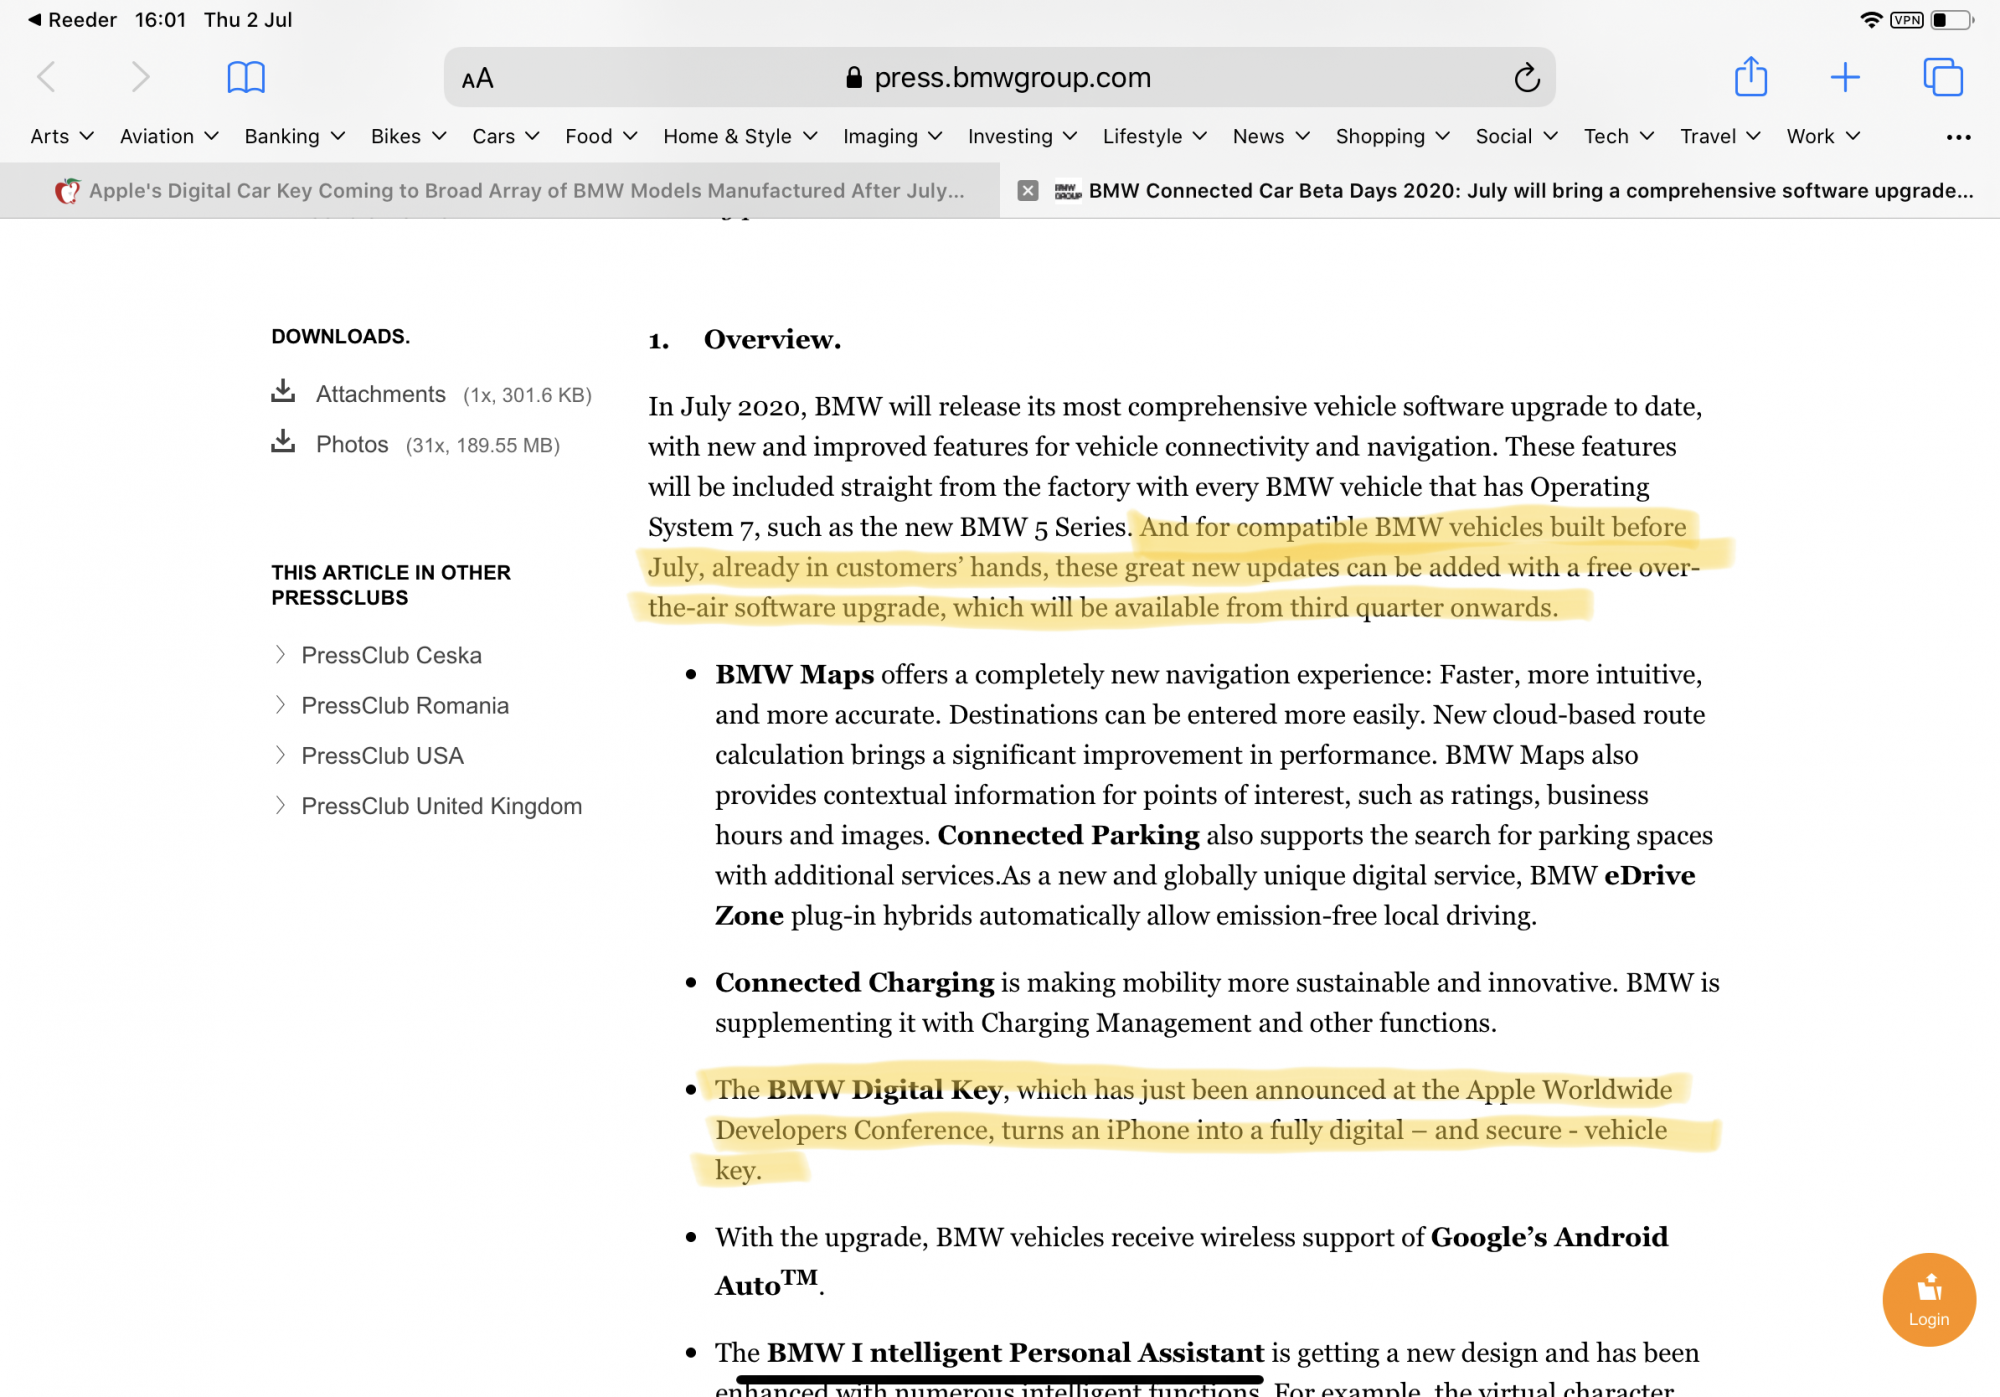Viewport: 2000px width, 1397px height.
Task: Open the Lifestyle bookmarks folder
Action: pos(1154,136)
